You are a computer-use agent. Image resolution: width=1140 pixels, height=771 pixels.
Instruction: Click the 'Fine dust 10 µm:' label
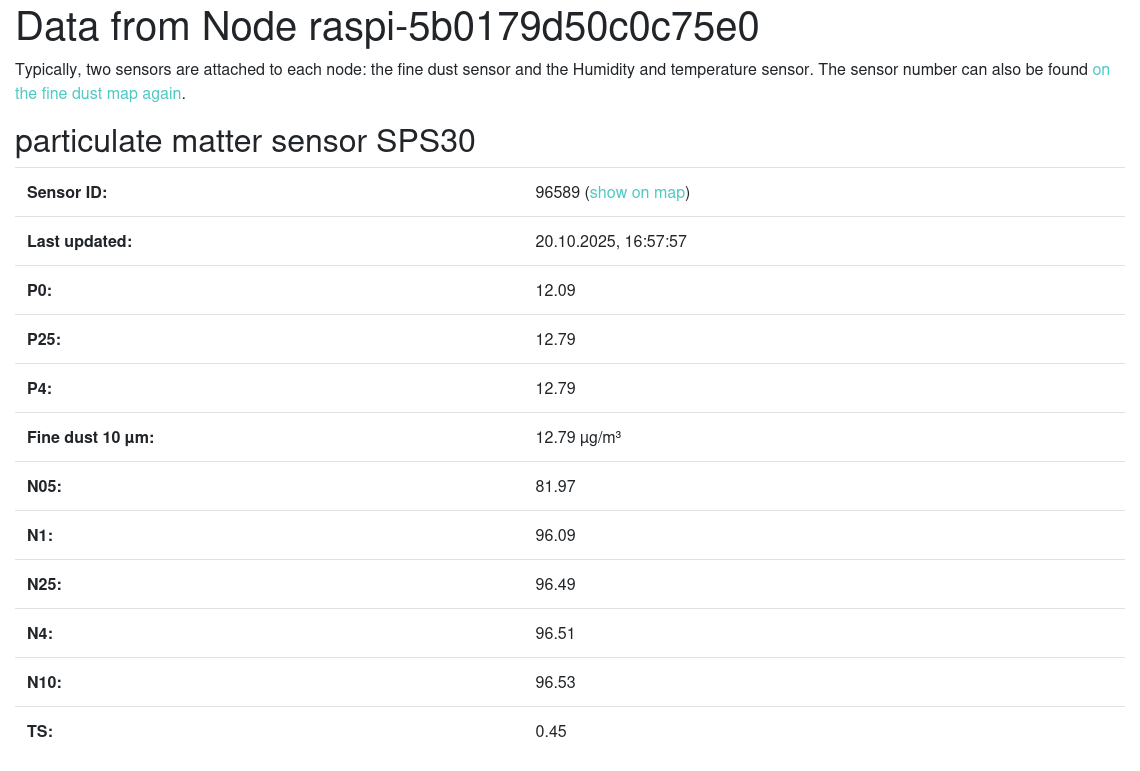[90, 437]
